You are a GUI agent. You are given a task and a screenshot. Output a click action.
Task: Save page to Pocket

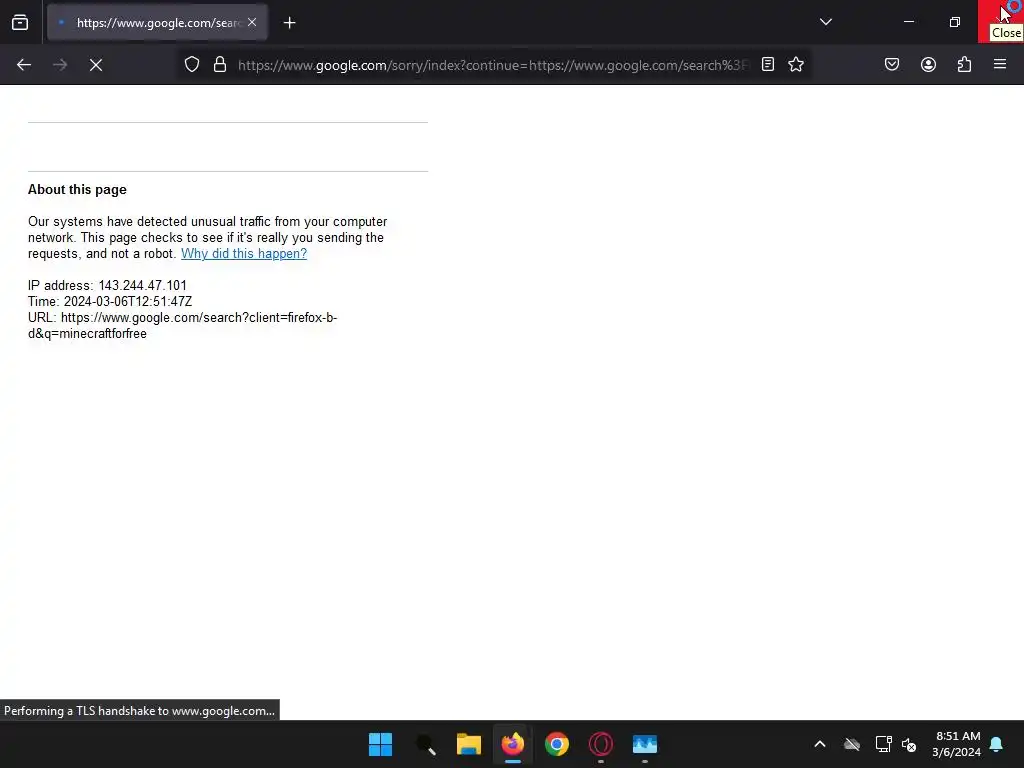coord(892,65)
